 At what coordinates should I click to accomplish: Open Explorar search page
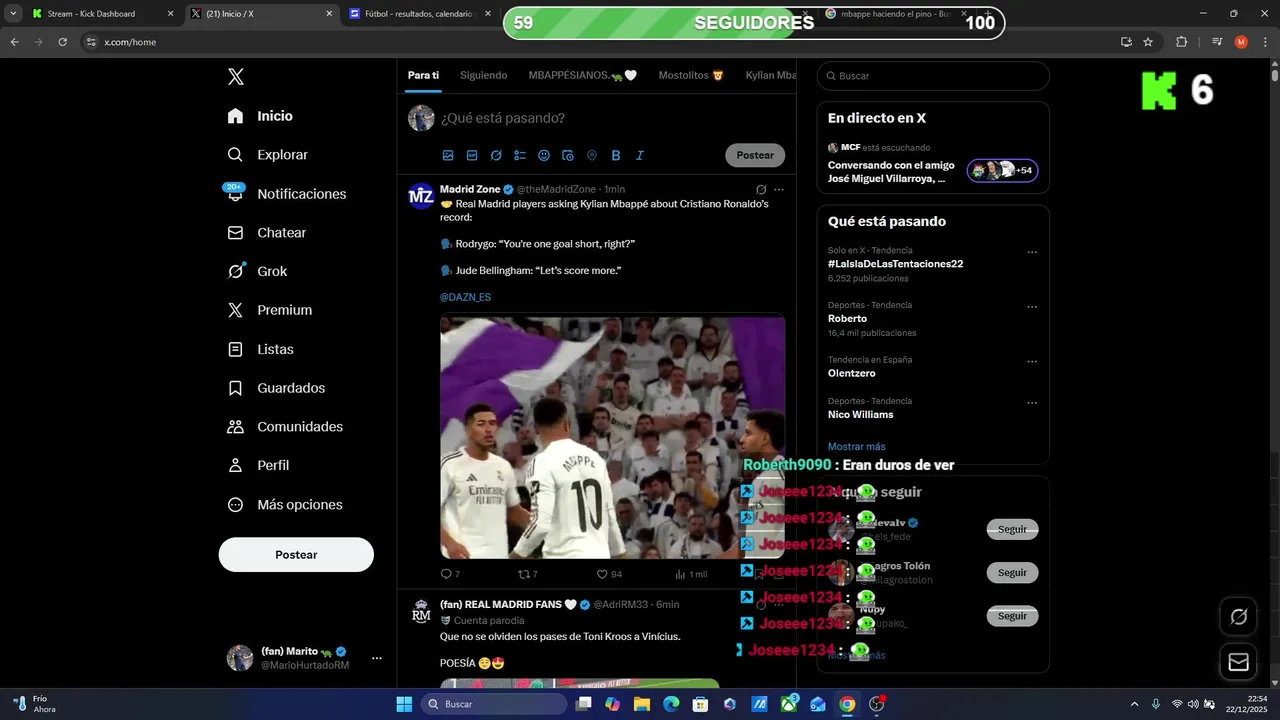point(267,155)
